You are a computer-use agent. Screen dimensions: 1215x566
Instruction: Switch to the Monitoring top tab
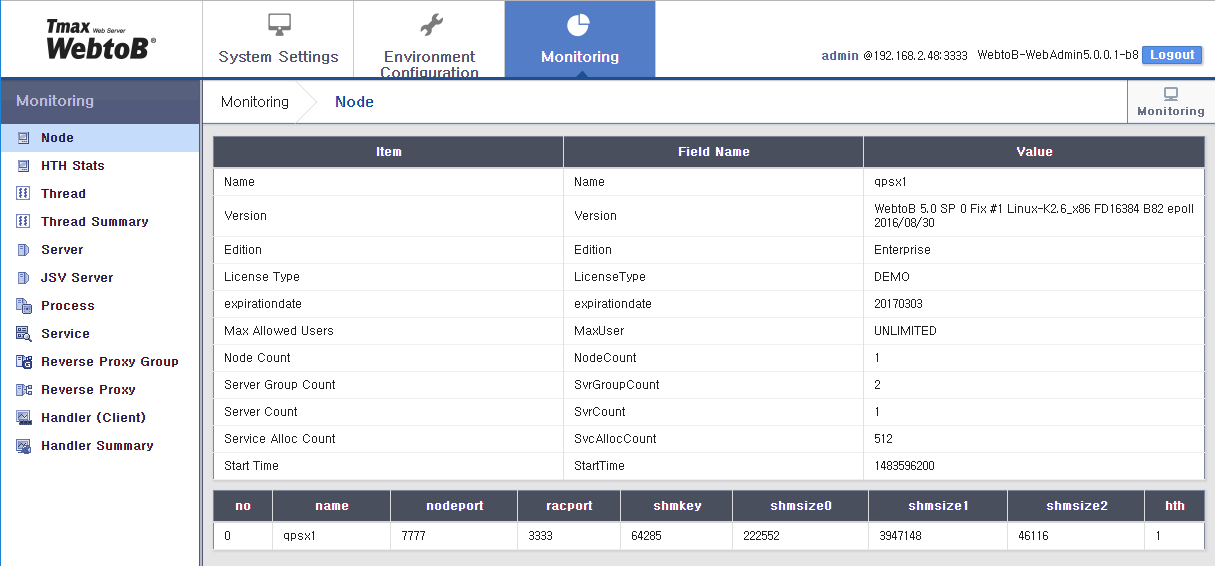(x=580, y=39)
